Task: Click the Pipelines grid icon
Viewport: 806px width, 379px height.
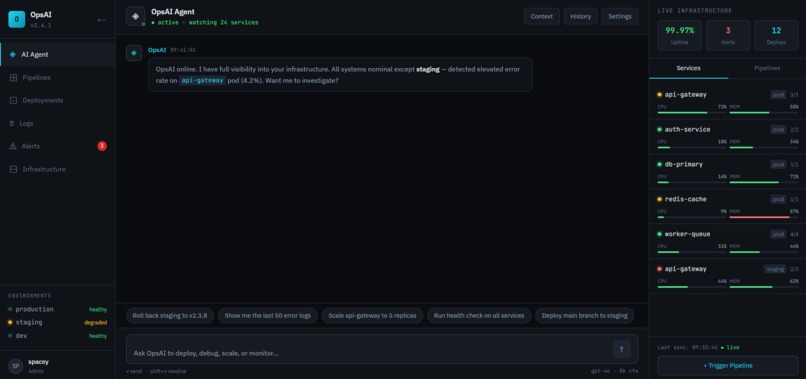Action: (13, 78)
